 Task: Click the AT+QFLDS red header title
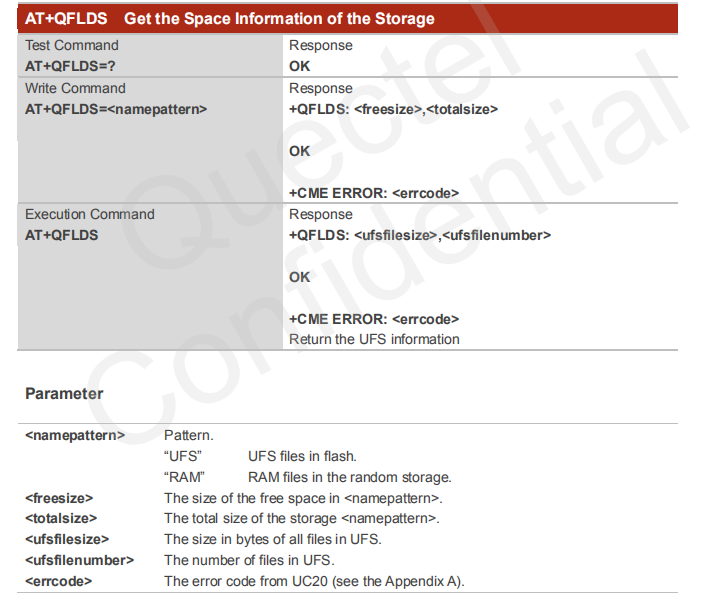click(x=230, y=19)
